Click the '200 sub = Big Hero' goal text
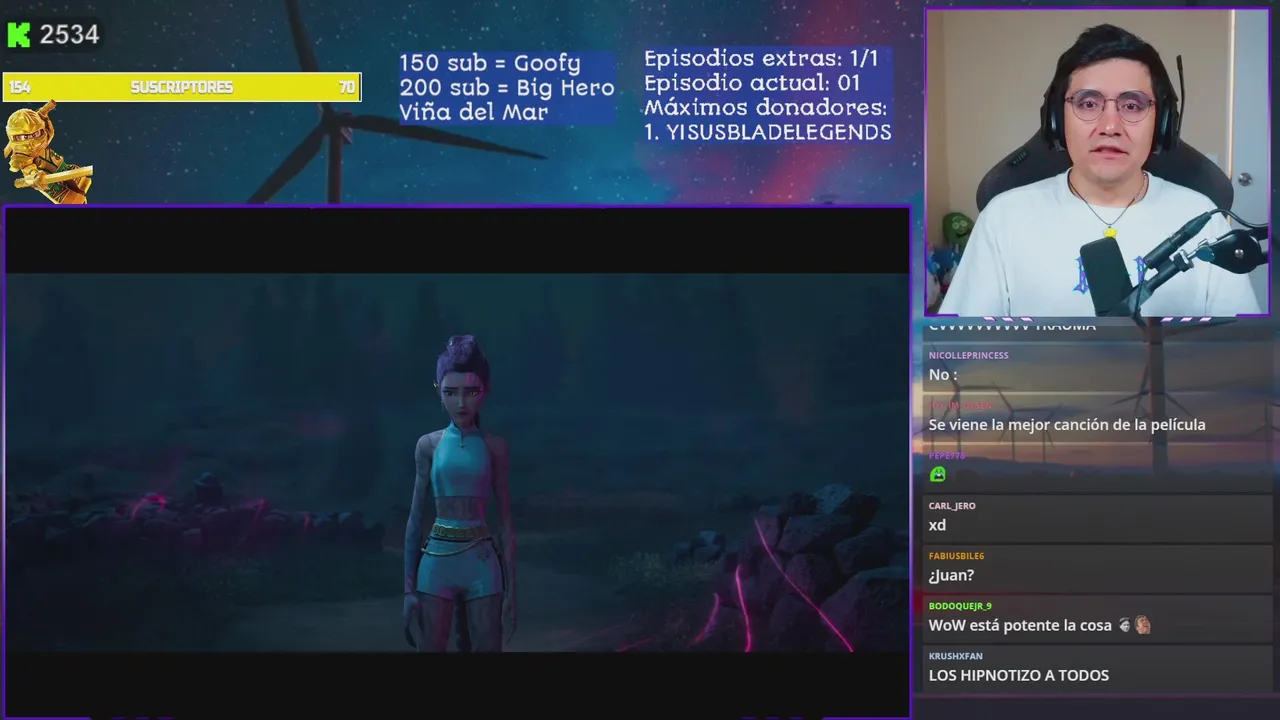 click(507, 88)
